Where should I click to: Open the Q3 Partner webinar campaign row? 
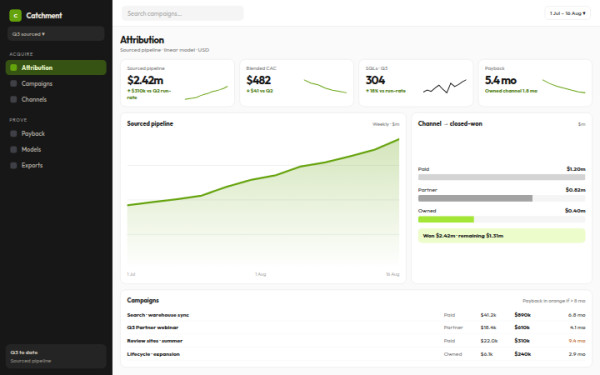point(356,328)
